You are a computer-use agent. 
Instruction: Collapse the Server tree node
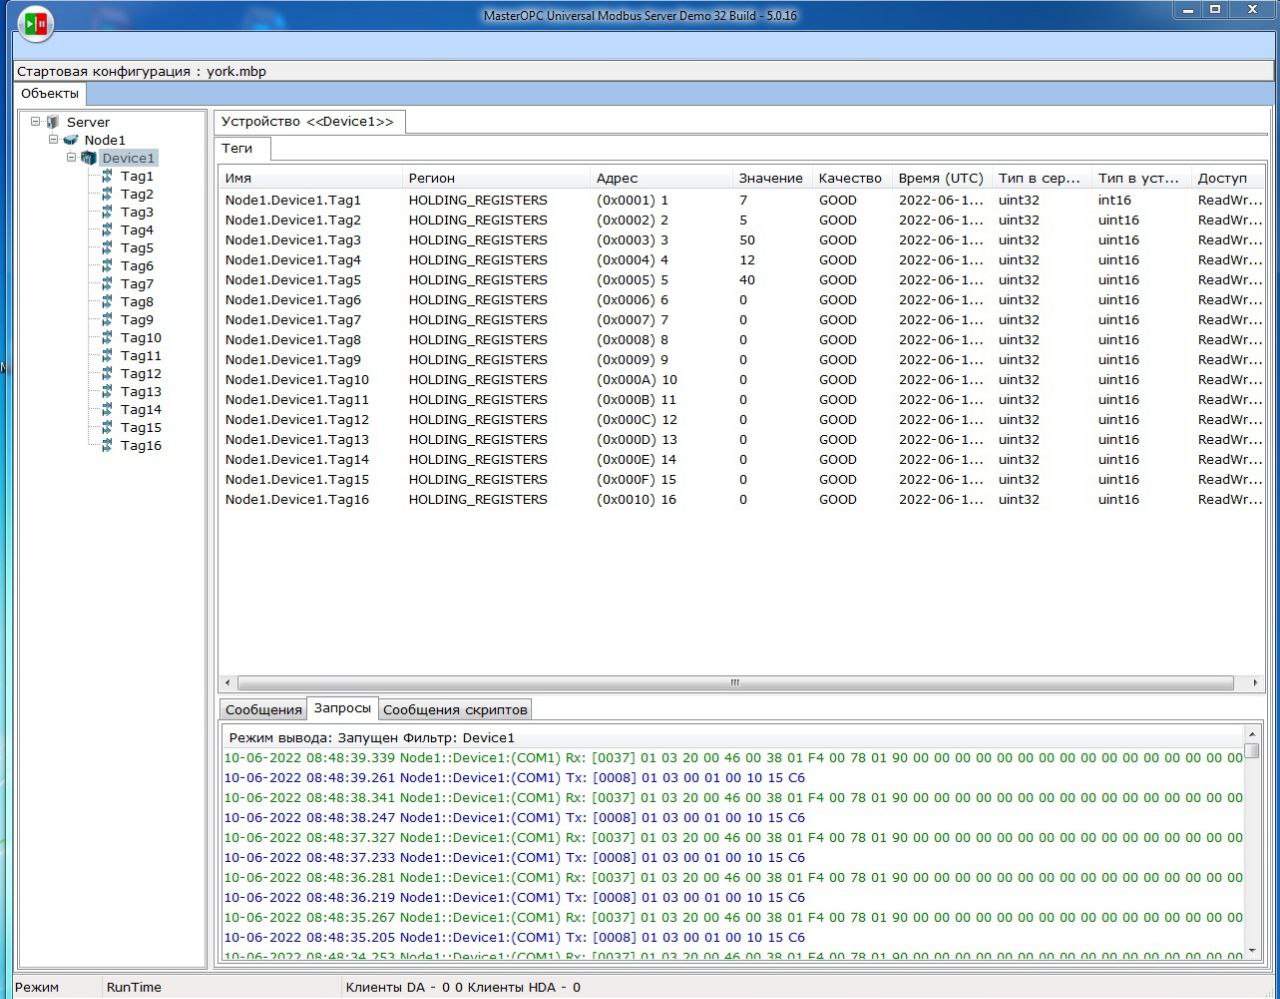tap(36, 121)
